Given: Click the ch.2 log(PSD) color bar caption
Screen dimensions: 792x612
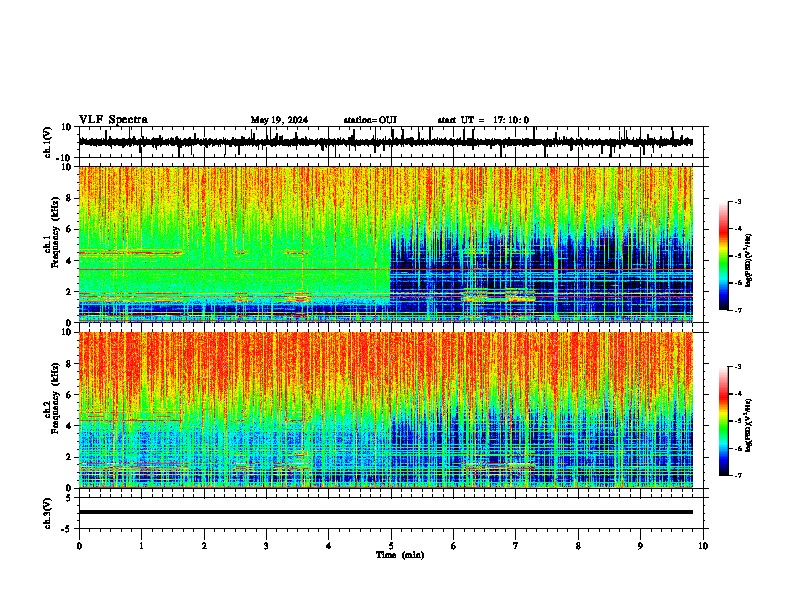Looking at the screenshot, I should click(x=750, y=426).
